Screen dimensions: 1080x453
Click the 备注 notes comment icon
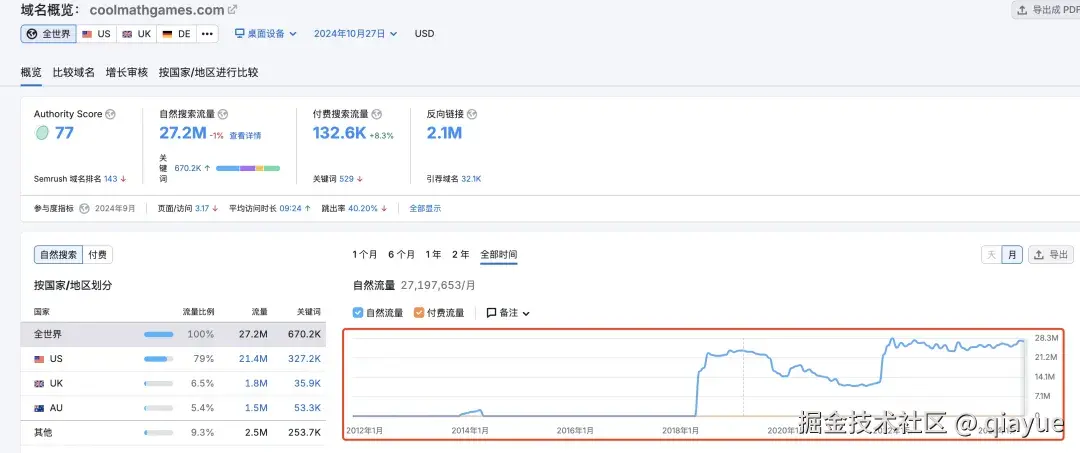tap(491, 313)
